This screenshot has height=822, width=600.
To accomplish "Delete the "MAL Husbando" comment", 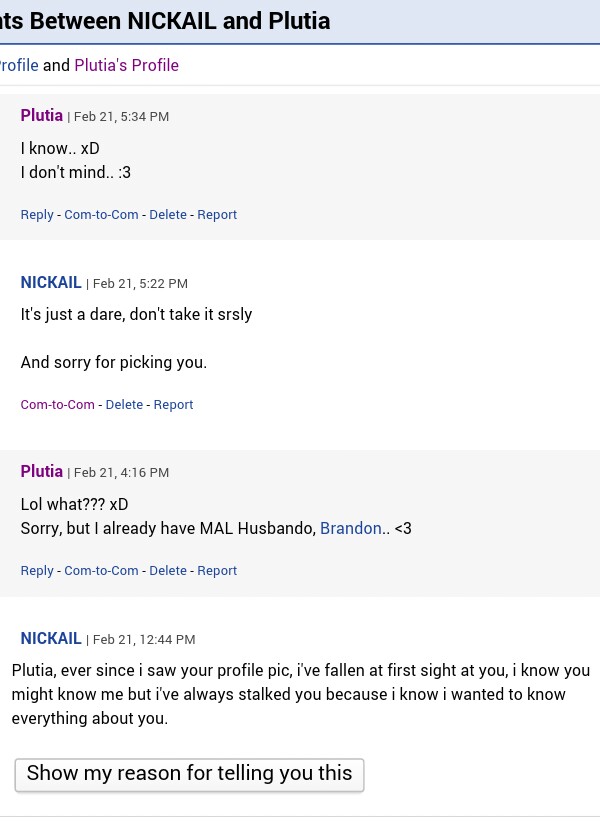I will pyautogui.click(x=168, y=570).
